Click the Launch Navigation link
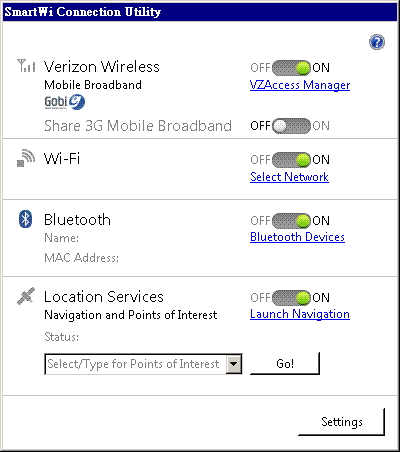 coord(300,314)
